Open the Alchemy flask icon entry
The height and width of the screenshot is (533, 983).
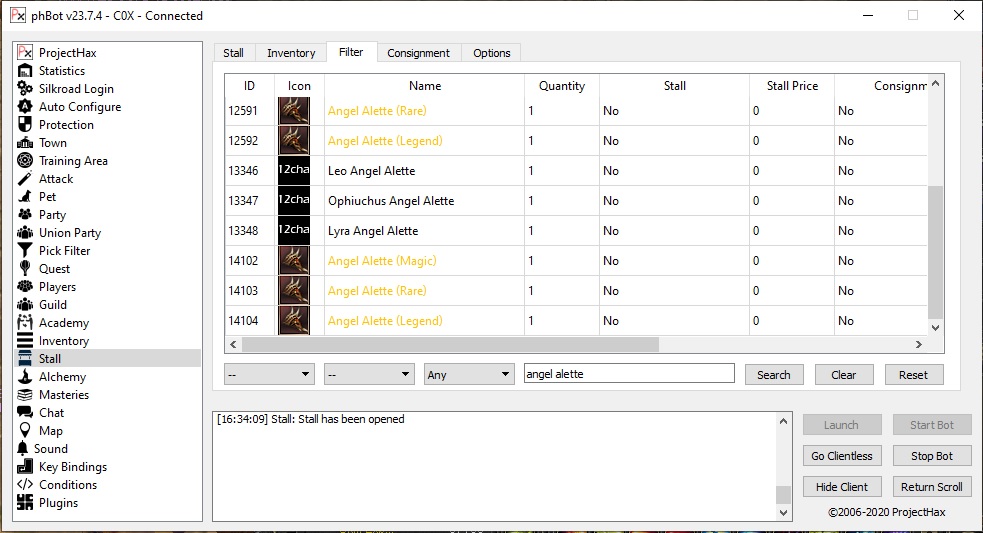click(x=25, y=377)
